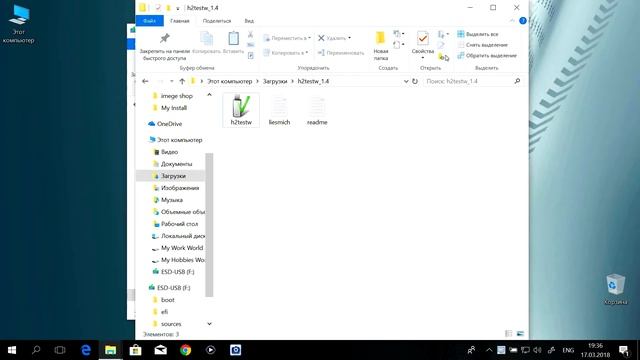Click Загрузки in the address breadcrumb
The height and width of the screenshot is (360, 640).
(x=275, y=81)
